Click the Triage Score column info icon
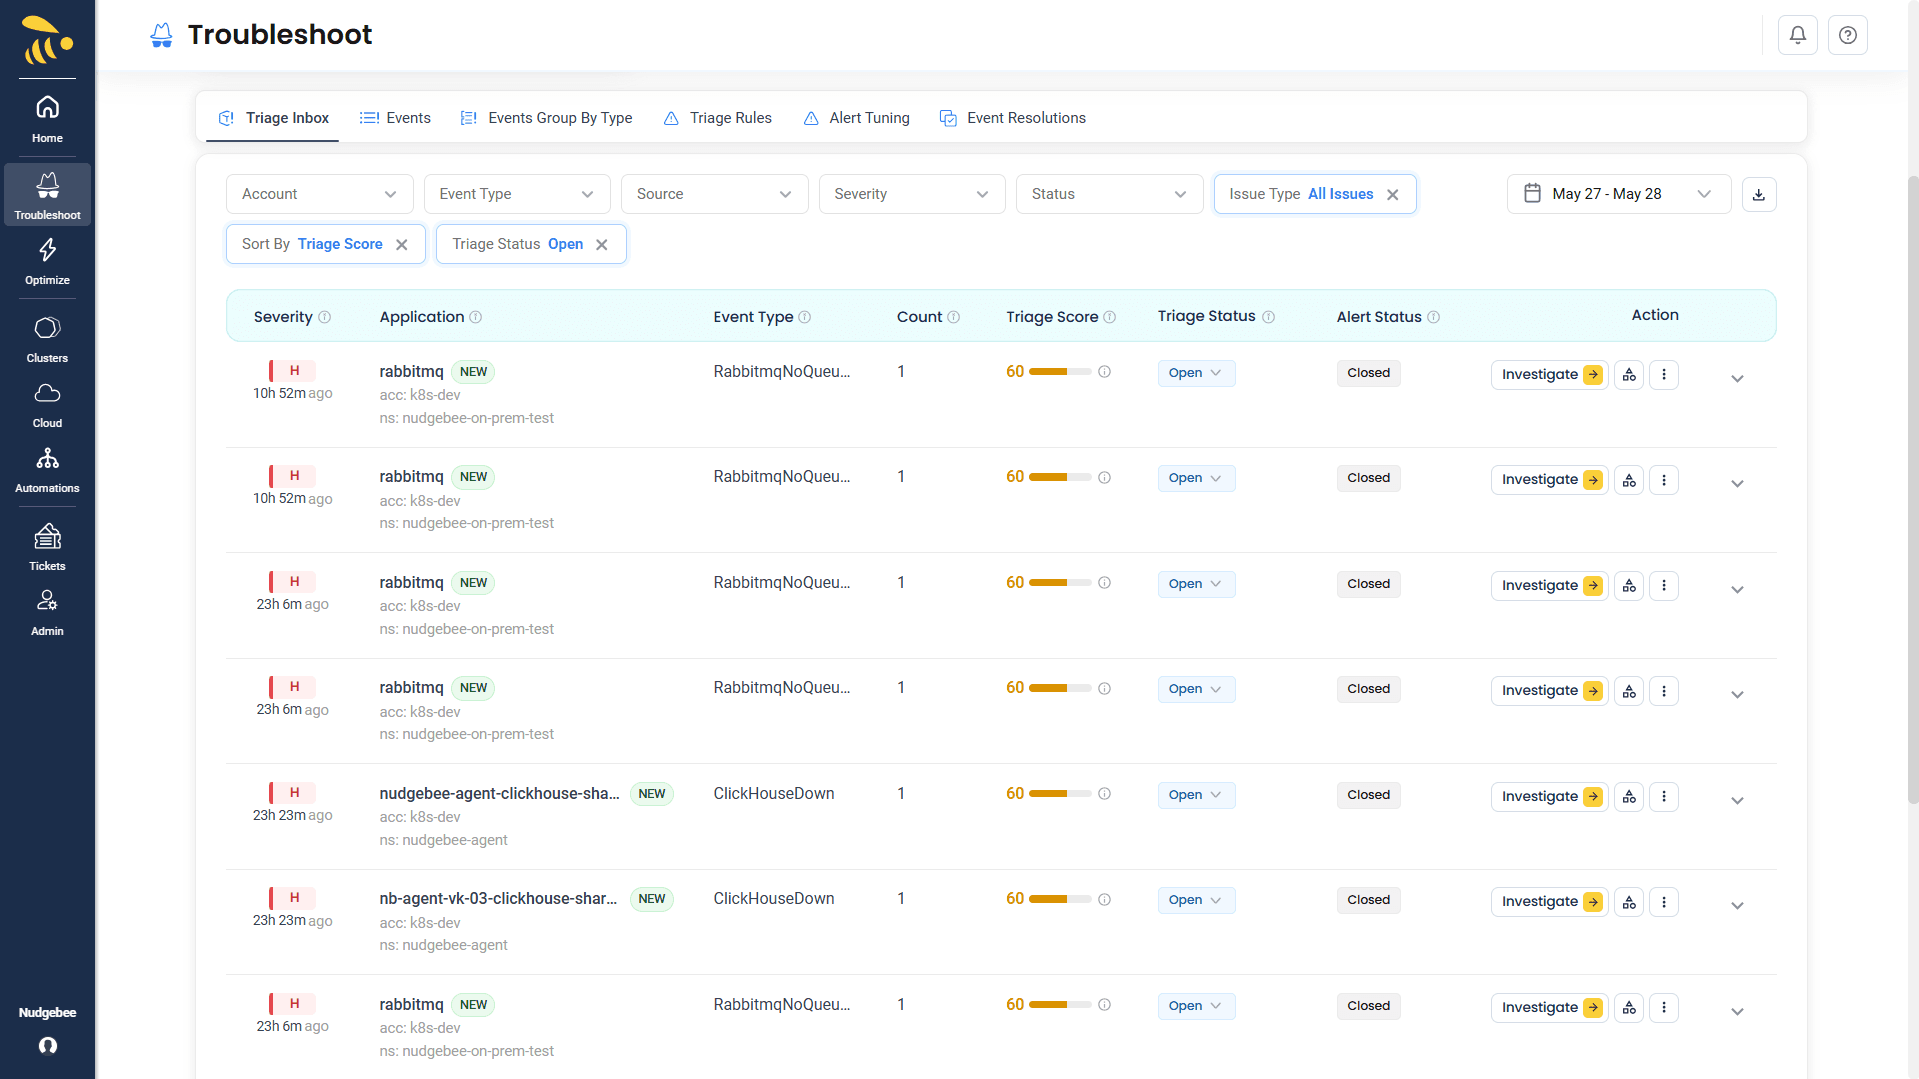 [1109, 317]
